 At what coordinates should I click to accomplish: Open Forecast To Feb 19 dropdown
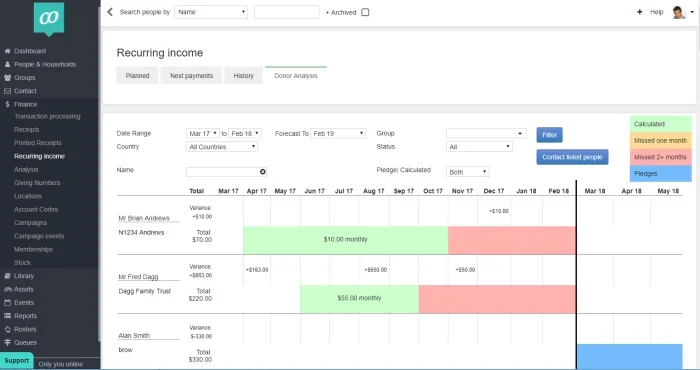(x=338, y=133)
